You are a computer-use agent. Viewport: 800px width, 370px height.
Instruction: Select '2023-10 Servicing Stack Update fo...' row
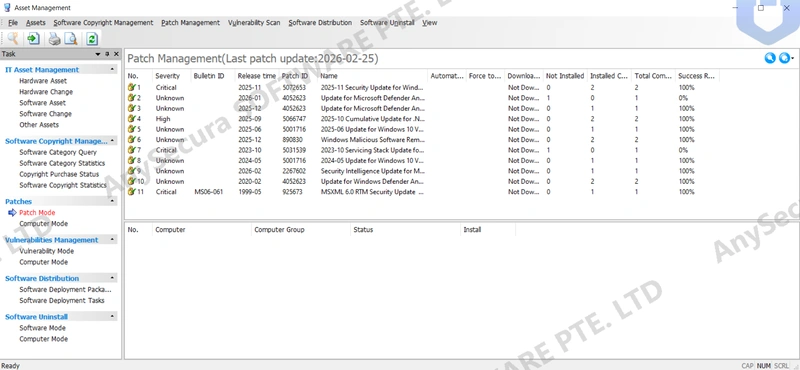(x=422, y=150)
